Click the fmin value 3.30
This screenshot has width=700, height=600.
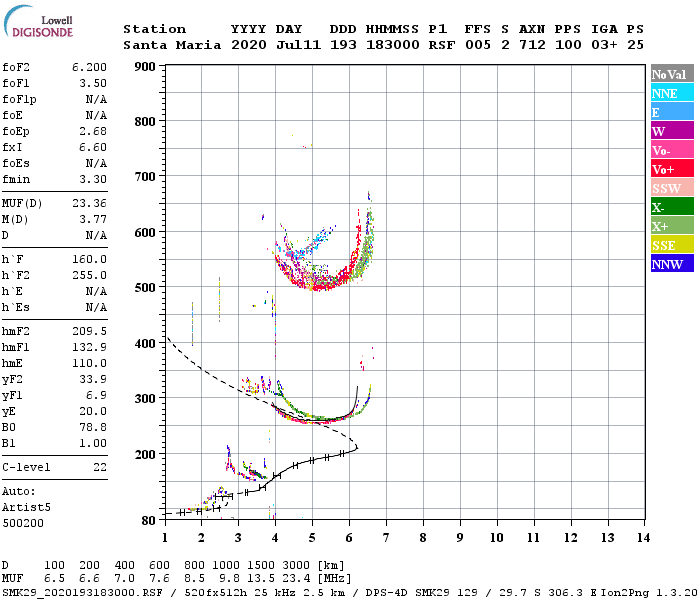[93, 179]
